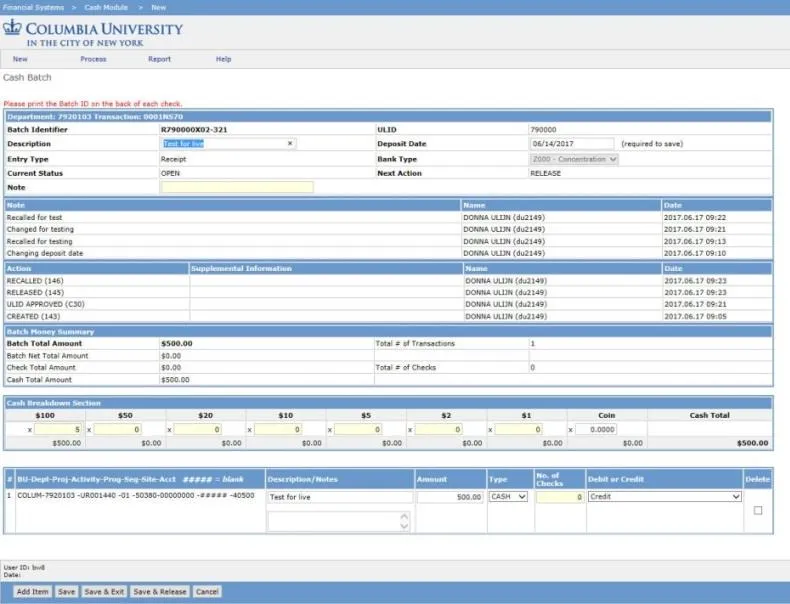Click the Description input field
Screen dimensions: 790x604
click(228, 144)
